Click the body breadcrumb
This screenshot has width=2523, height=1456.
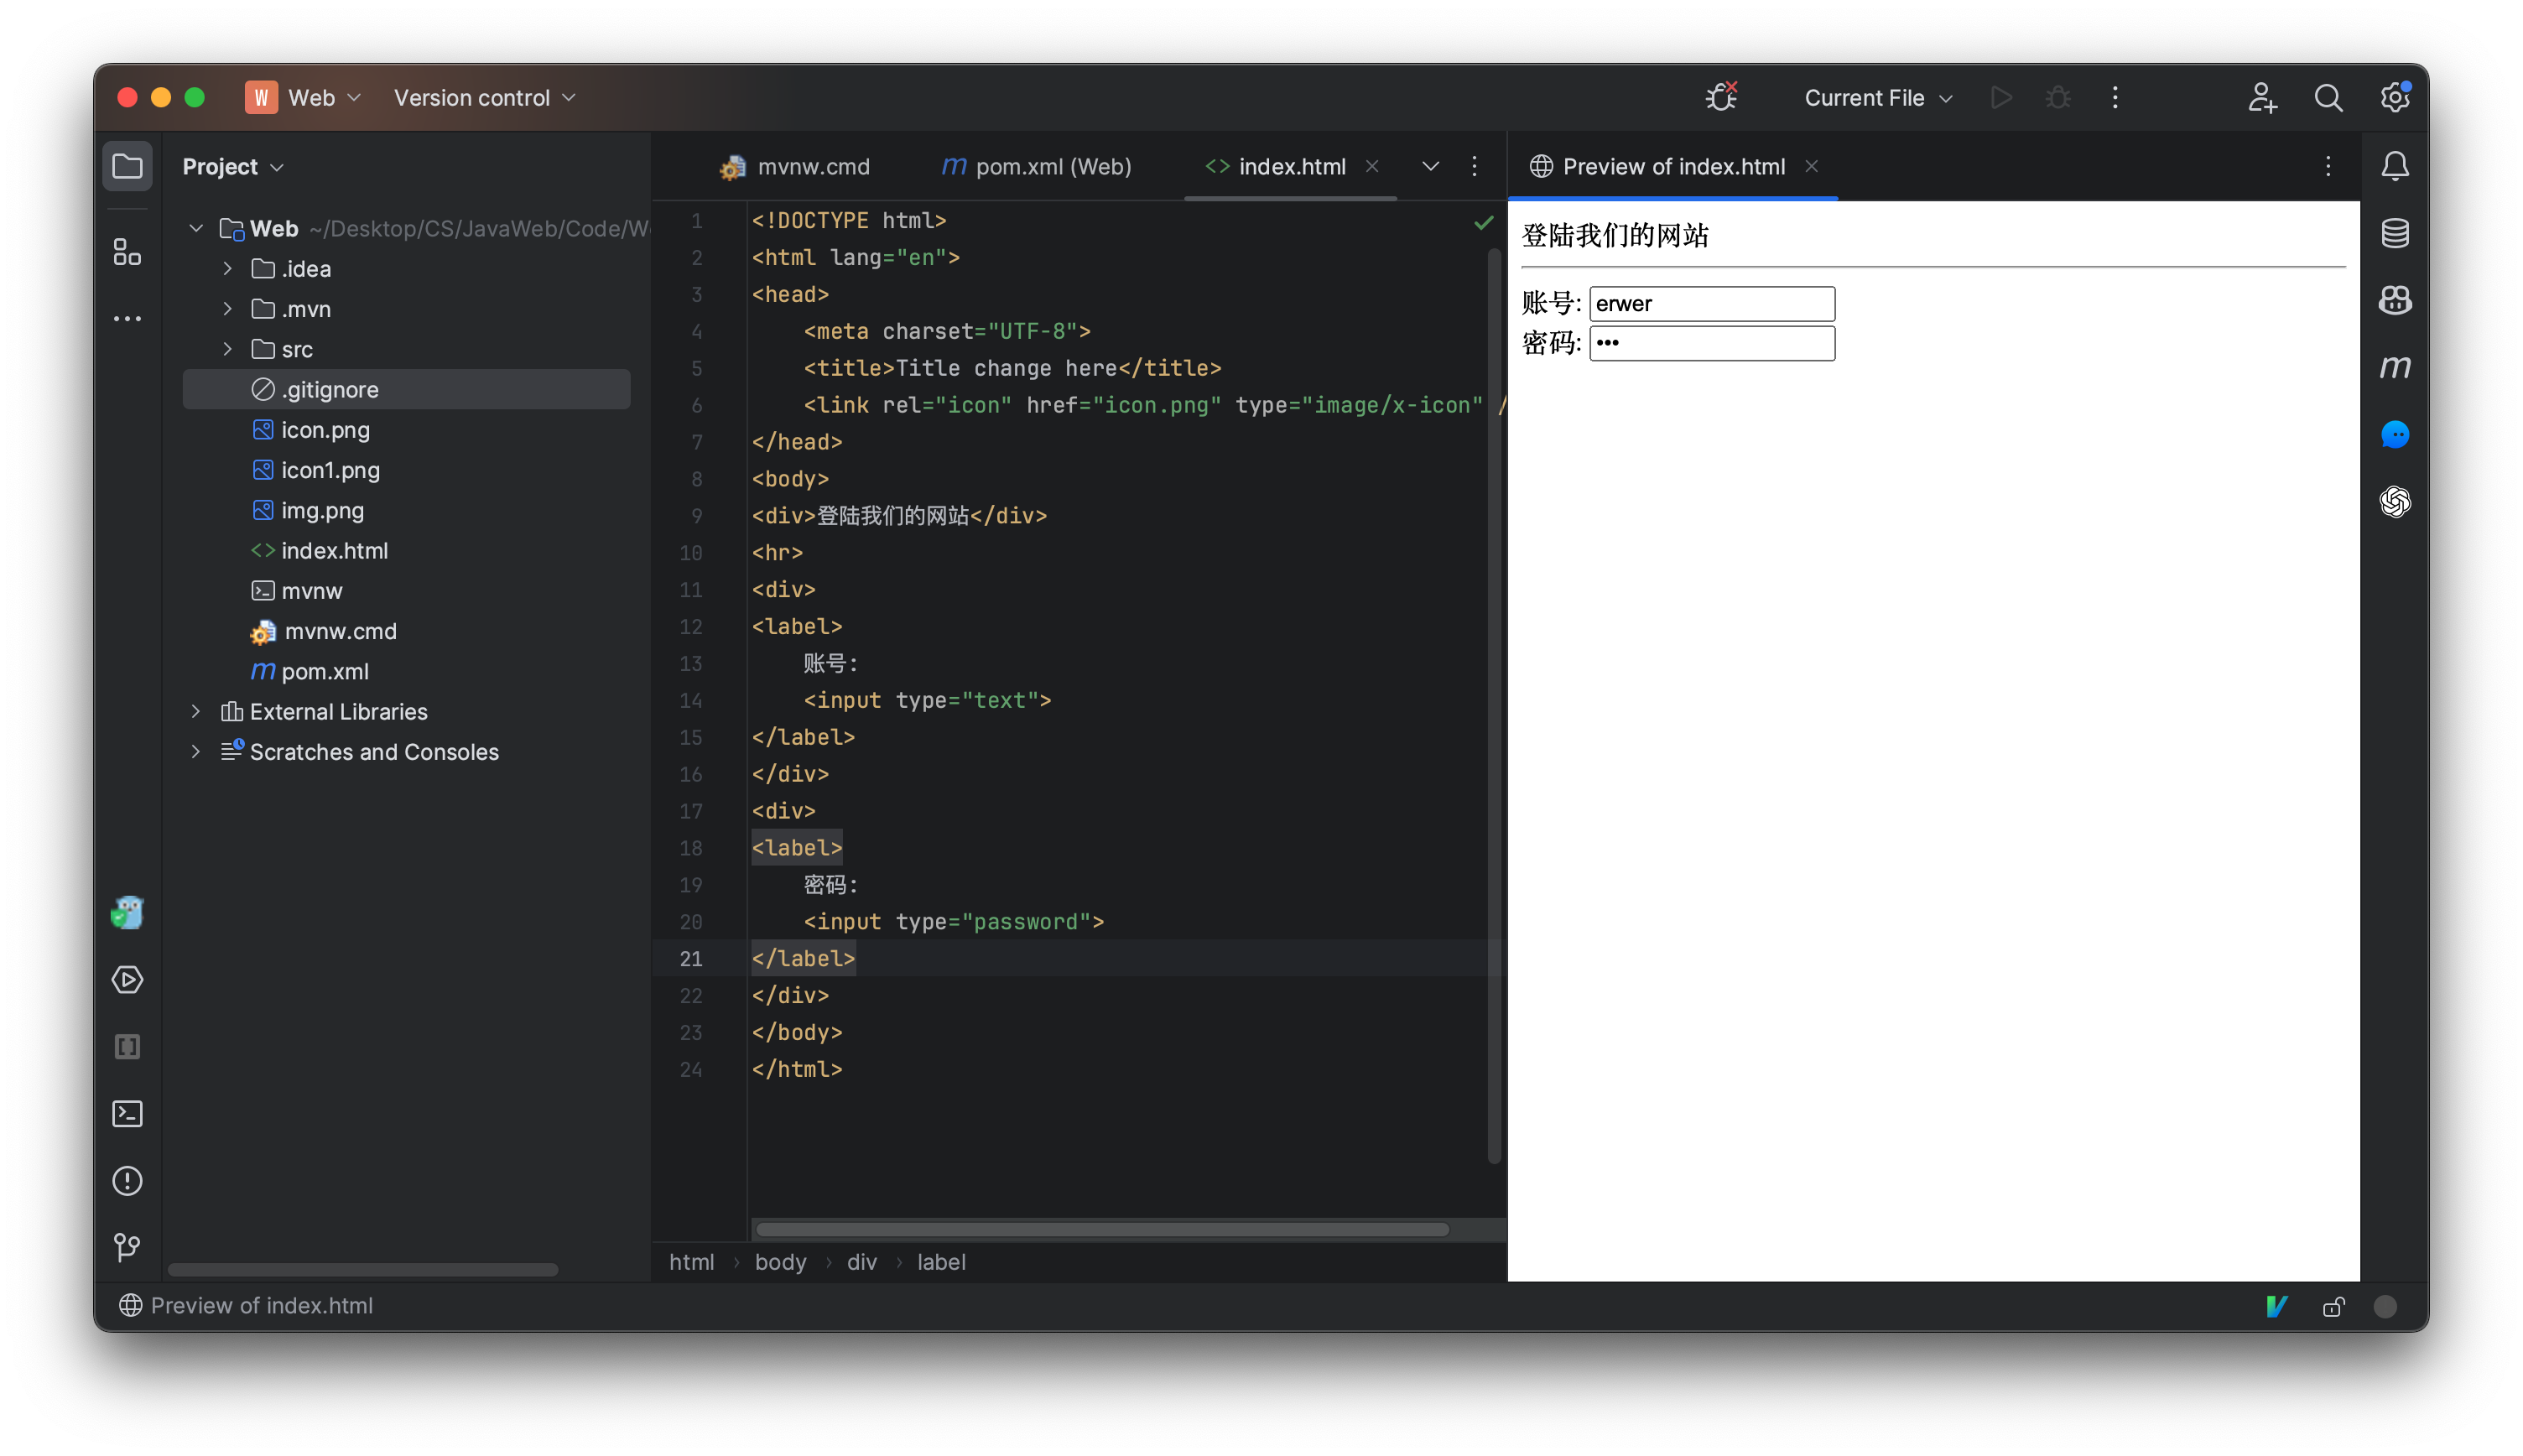(x=780, y=1261)
